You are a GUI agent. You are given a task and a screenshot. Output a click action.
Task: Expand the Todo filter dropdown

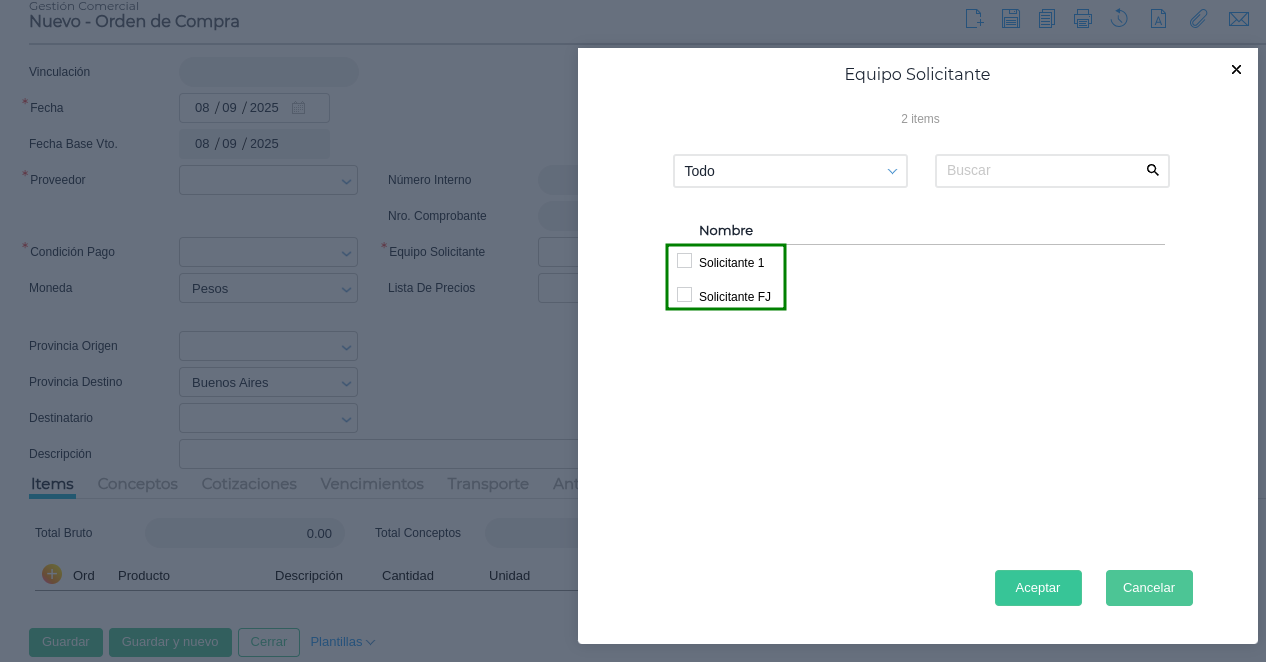coord(790,171)
